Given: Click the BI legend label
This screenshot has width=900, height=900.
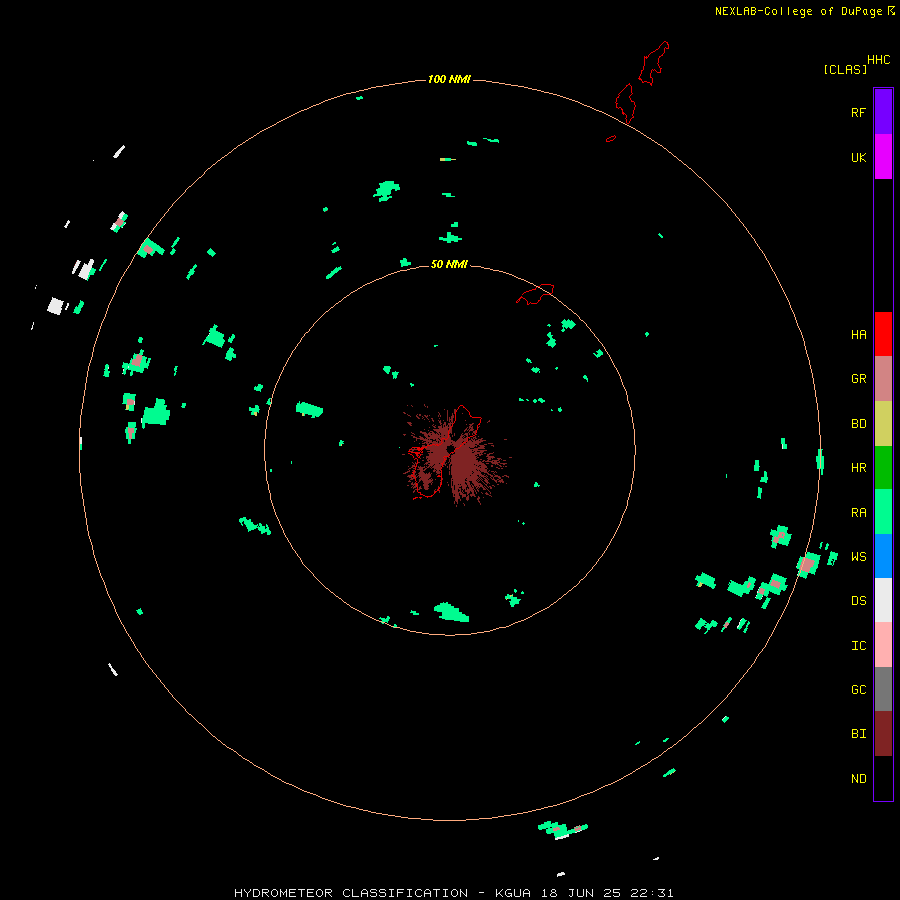Looking at the screenshot, I should pyautogui.click(x=858, y=734).
